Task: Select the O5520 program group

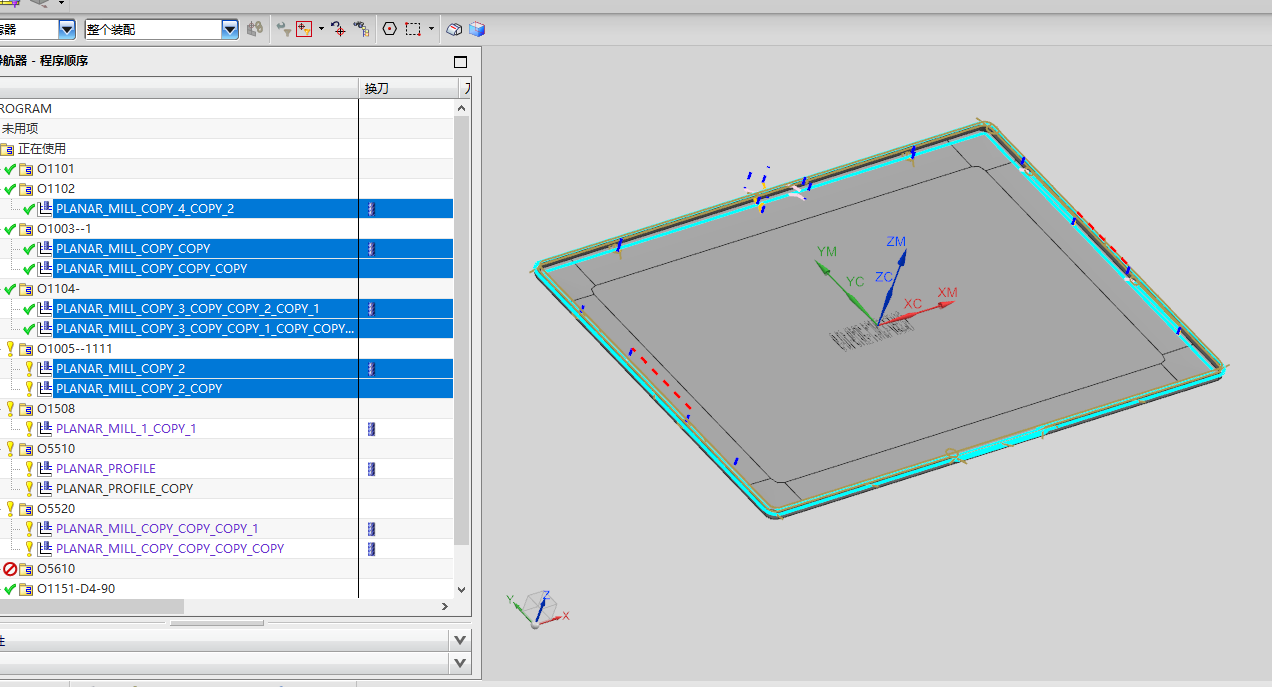Action: click(x=56, y=509)
